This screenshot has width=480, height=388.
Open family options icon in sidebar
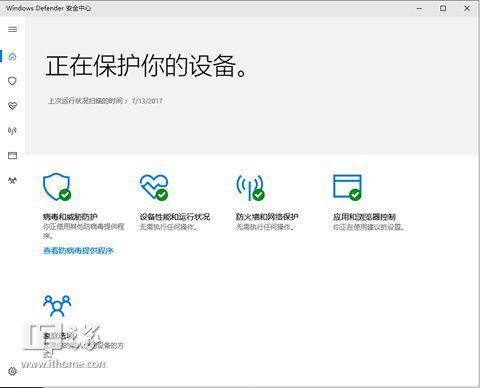pyautogui.click(x=12, y=180)
